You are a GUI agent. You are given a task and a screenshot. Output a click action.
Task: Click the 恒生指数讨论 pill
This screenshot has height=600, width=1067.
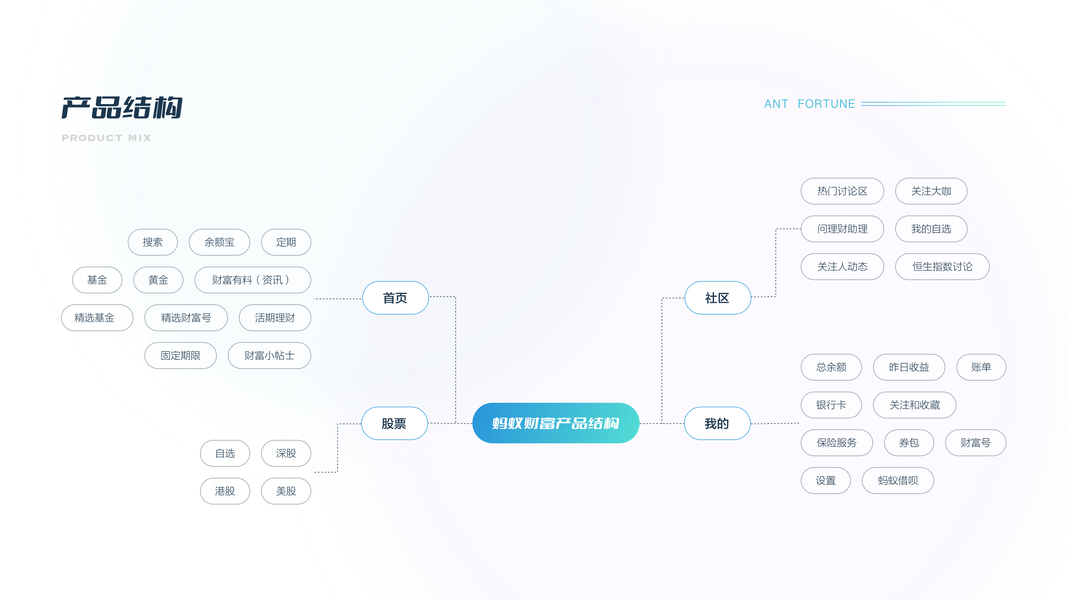[x=942, y=267]
